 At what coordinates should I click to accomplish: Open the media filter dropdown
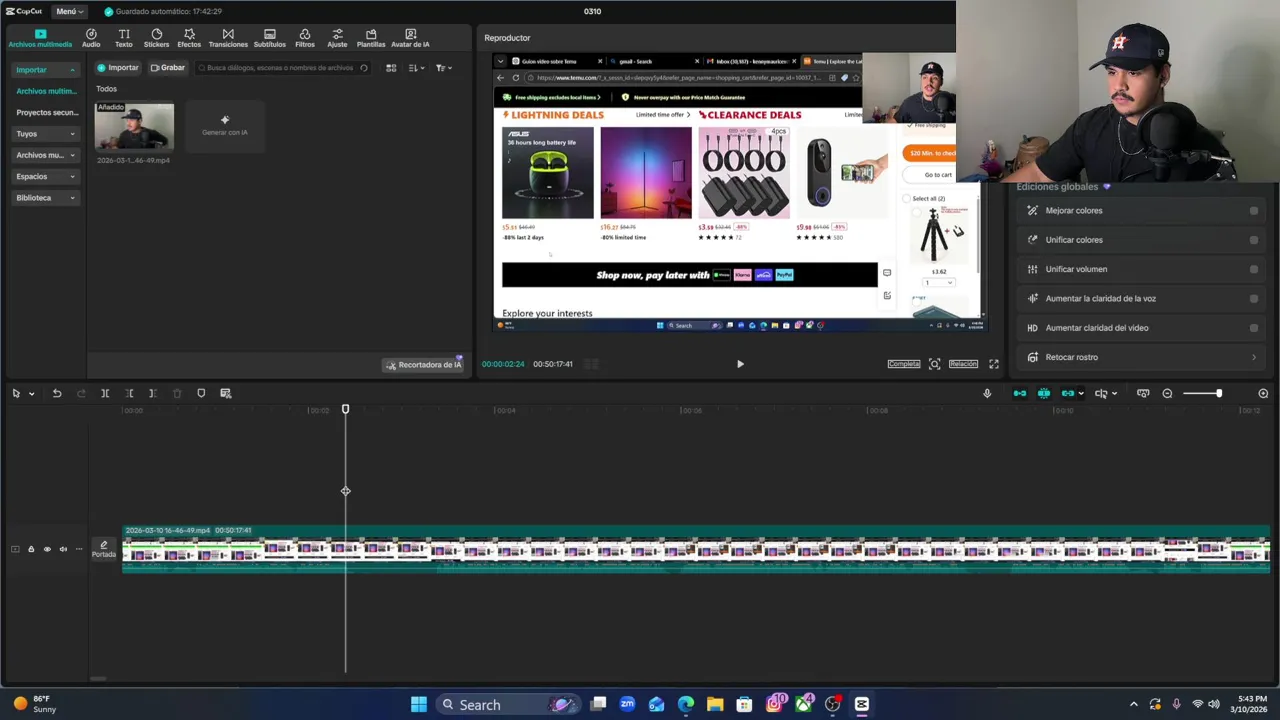pyautogui.click(x=444, y=68)
